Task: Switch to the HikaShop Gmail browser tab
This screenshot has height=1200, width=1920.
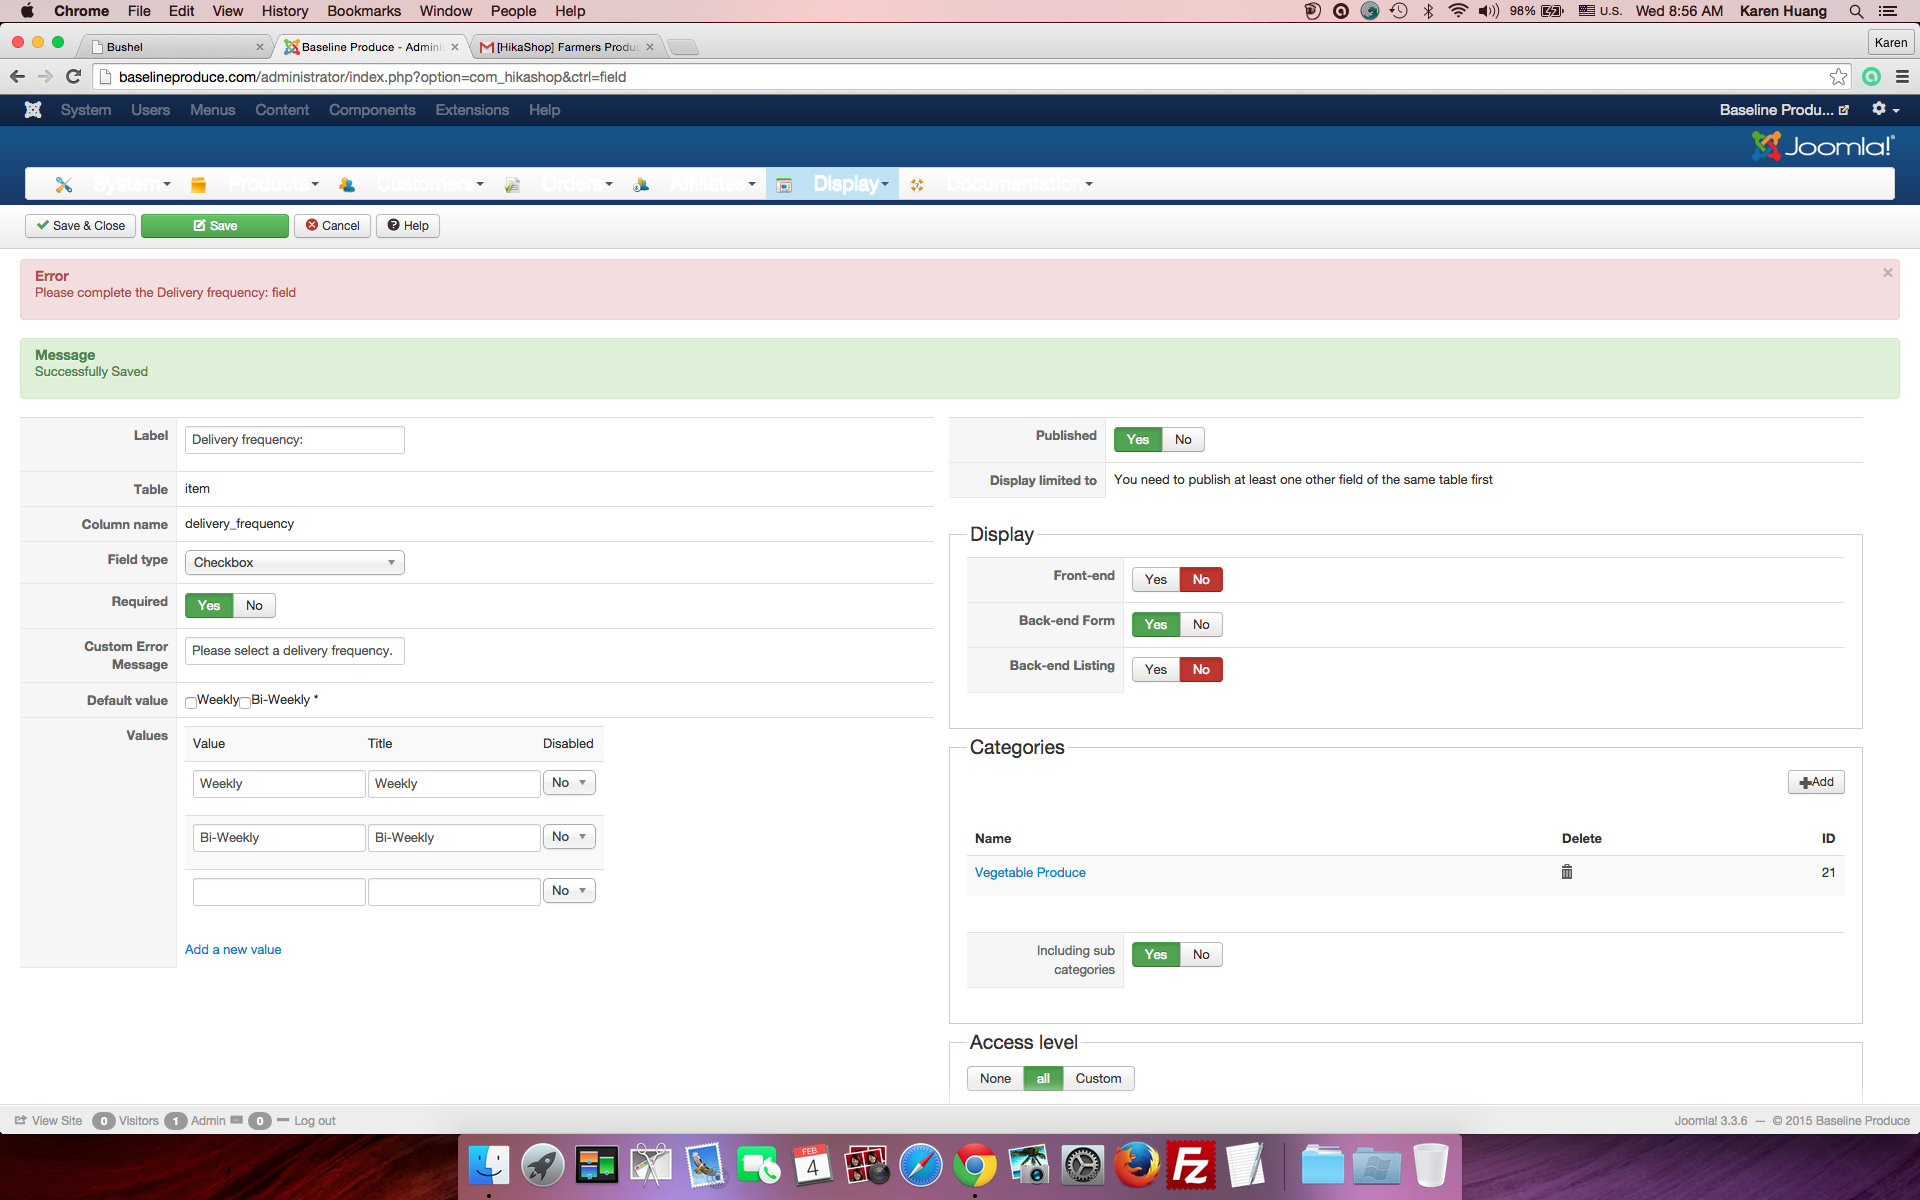Action: (565, 47)
